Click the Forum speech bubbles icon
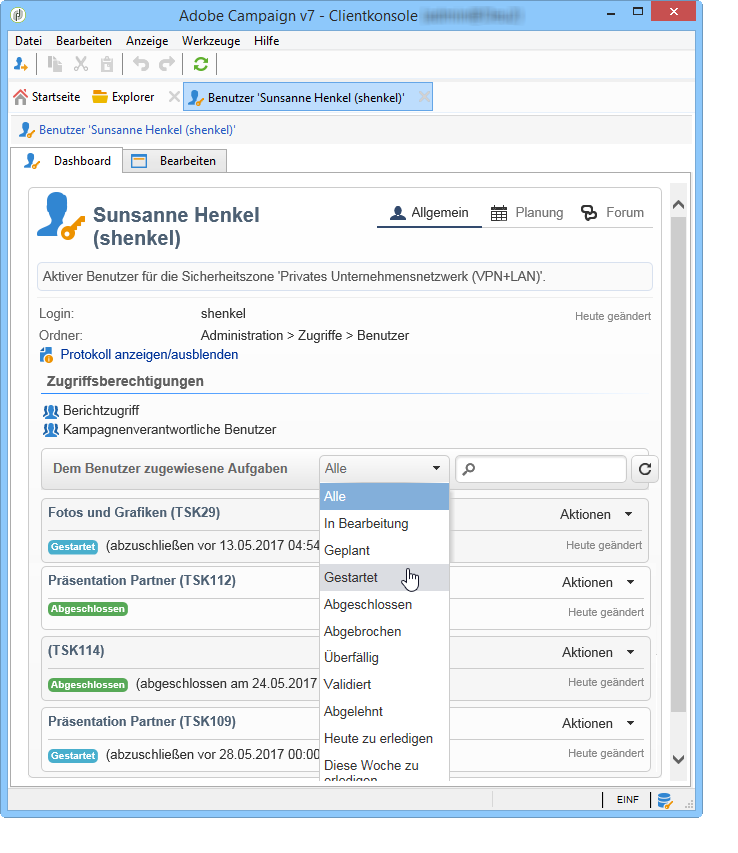Image resolution: width=738 pixels, height=853 pixels. 589,213
